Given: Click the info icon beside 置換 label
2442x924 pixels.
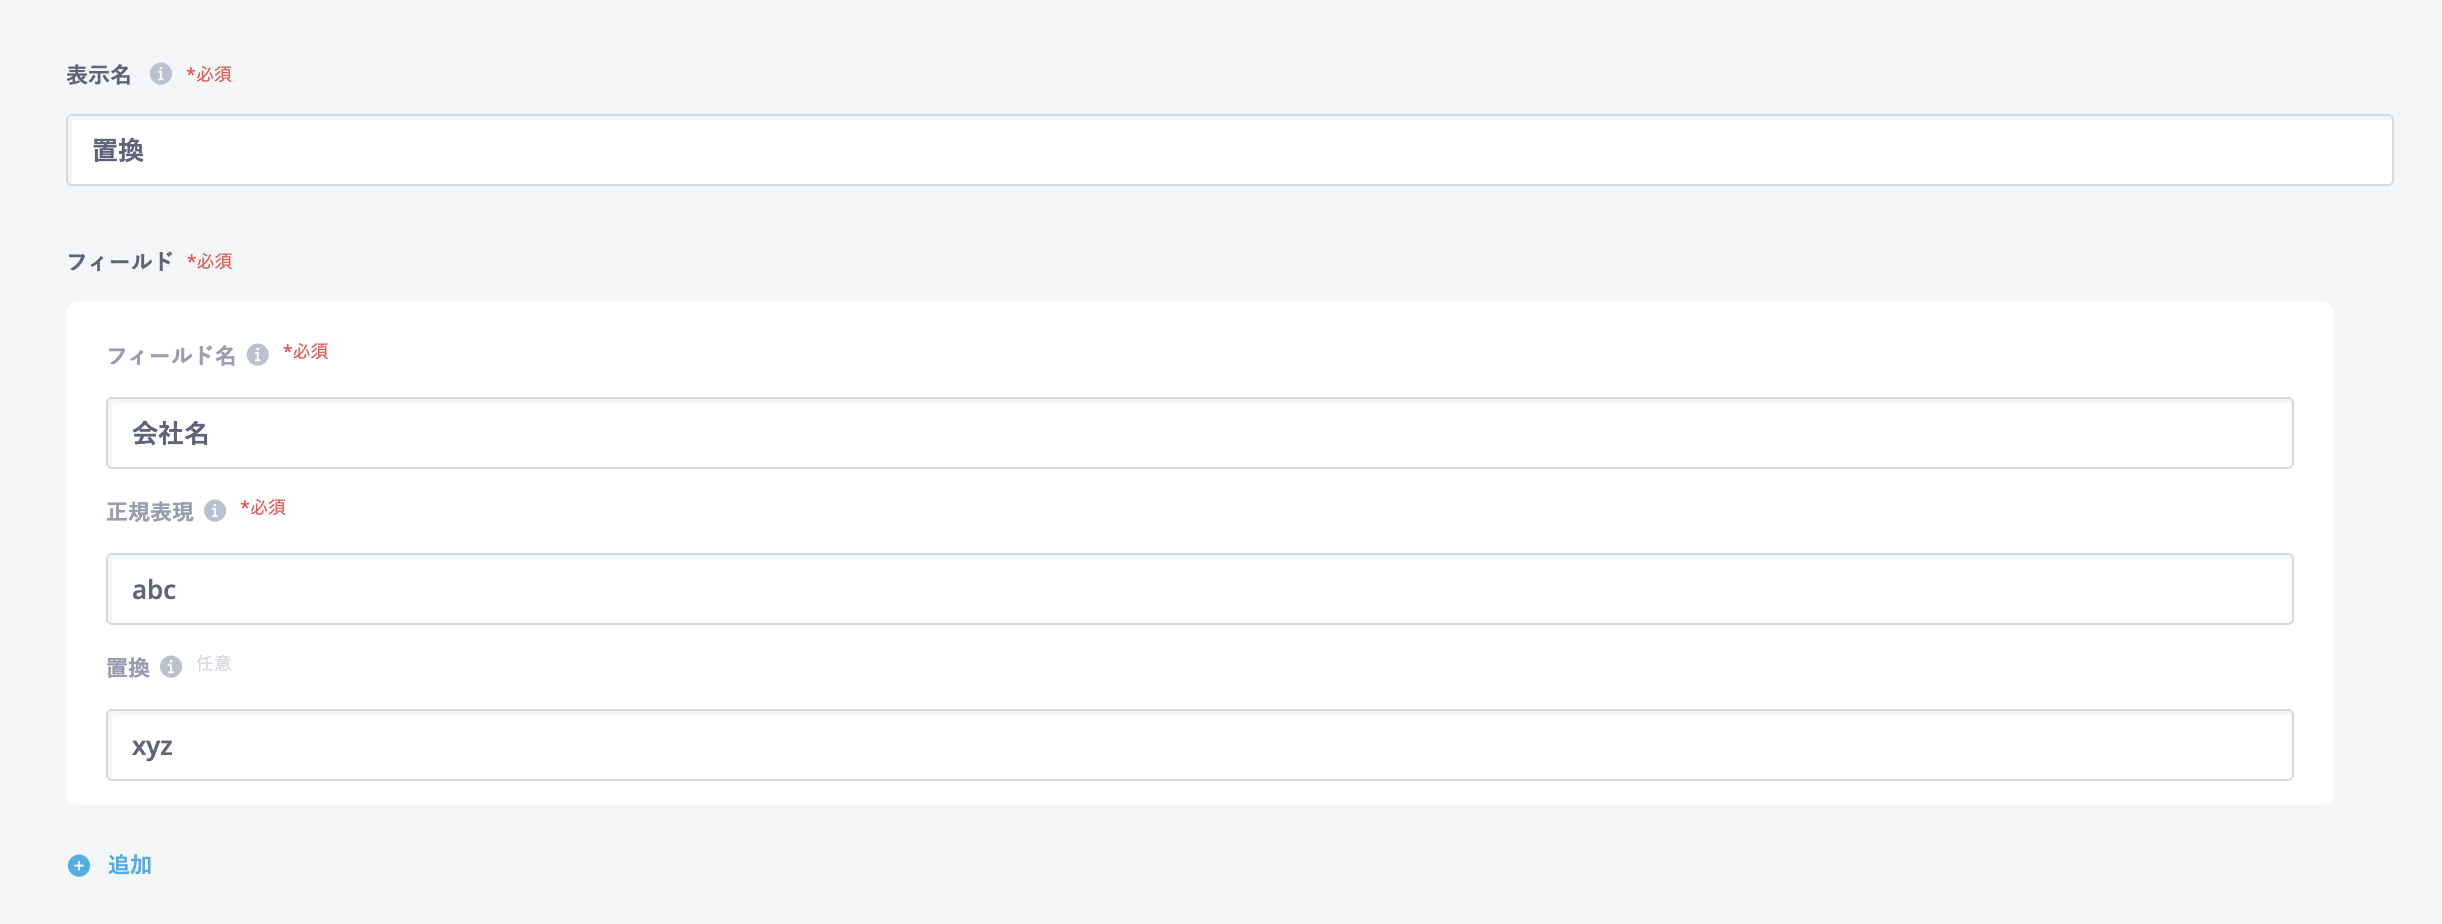Looking at the screenshot, I should [171, 667].
